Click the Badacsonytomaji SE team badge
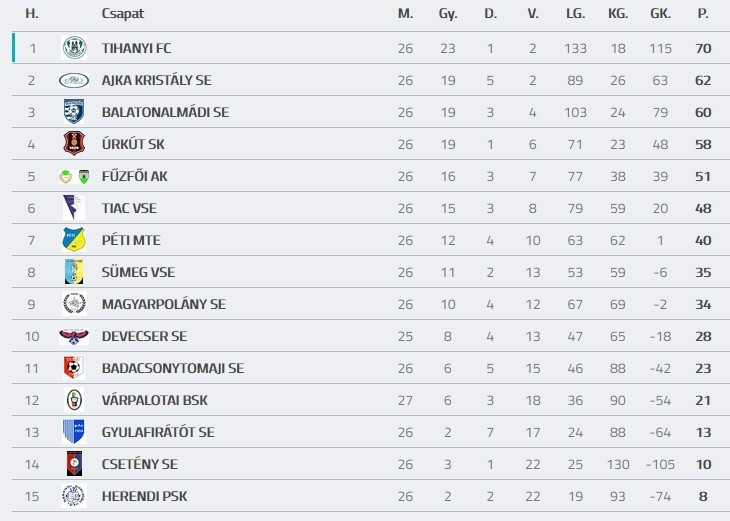This screenshot has height=521, width=730. 74,368
